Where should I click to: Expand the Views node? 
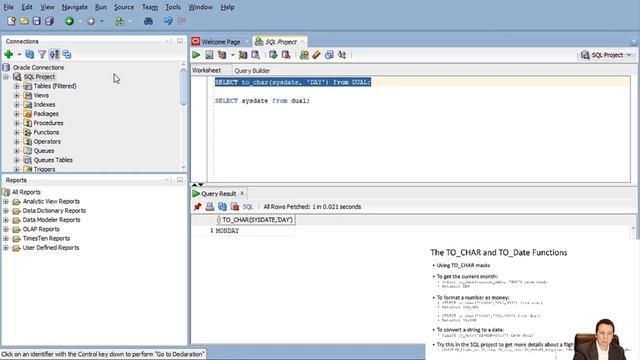pyautogui.click(x=17, y=95)
